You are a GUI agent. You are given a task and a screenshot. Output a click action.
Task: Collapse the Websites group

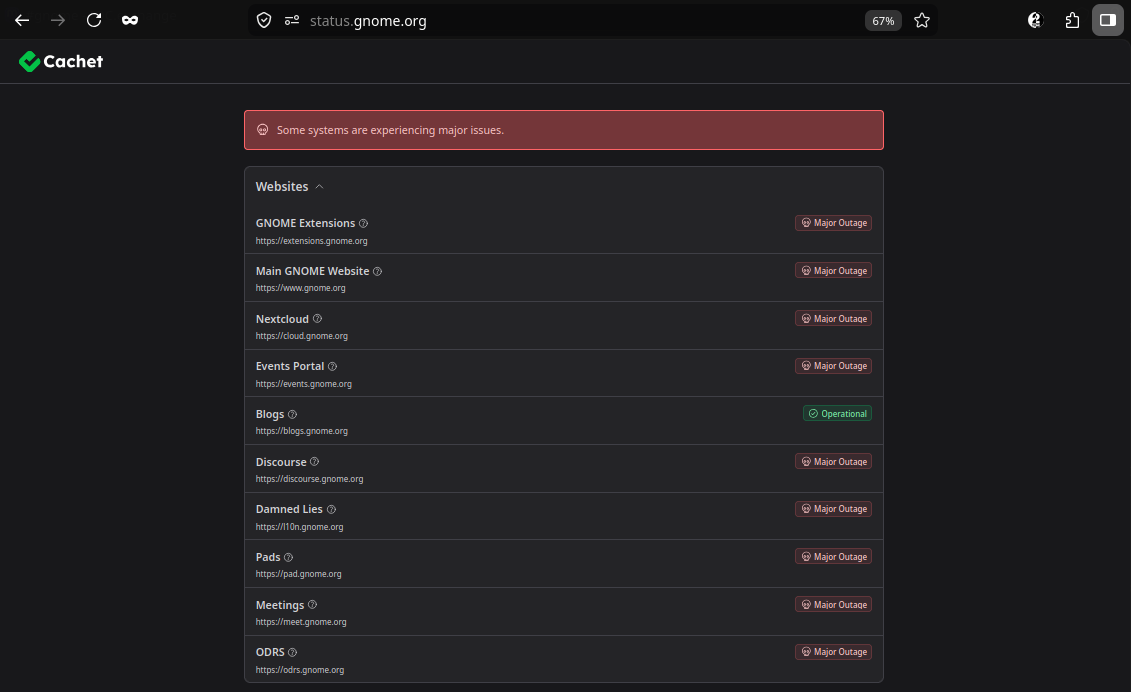pos(289,187)
